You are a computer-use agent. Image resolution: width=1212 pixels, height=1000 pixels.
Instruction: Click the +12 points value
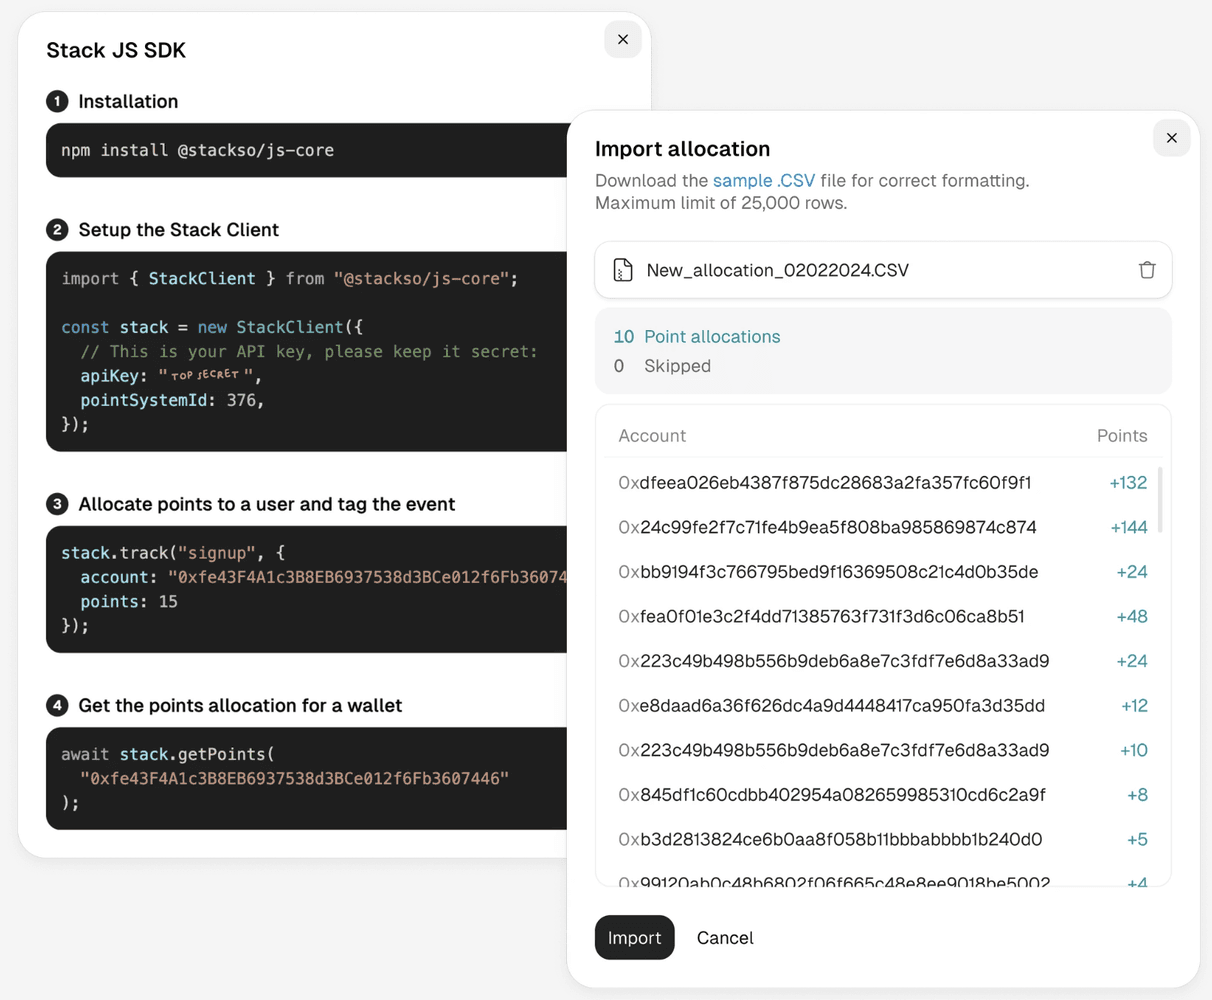[x=1134, y=706]
